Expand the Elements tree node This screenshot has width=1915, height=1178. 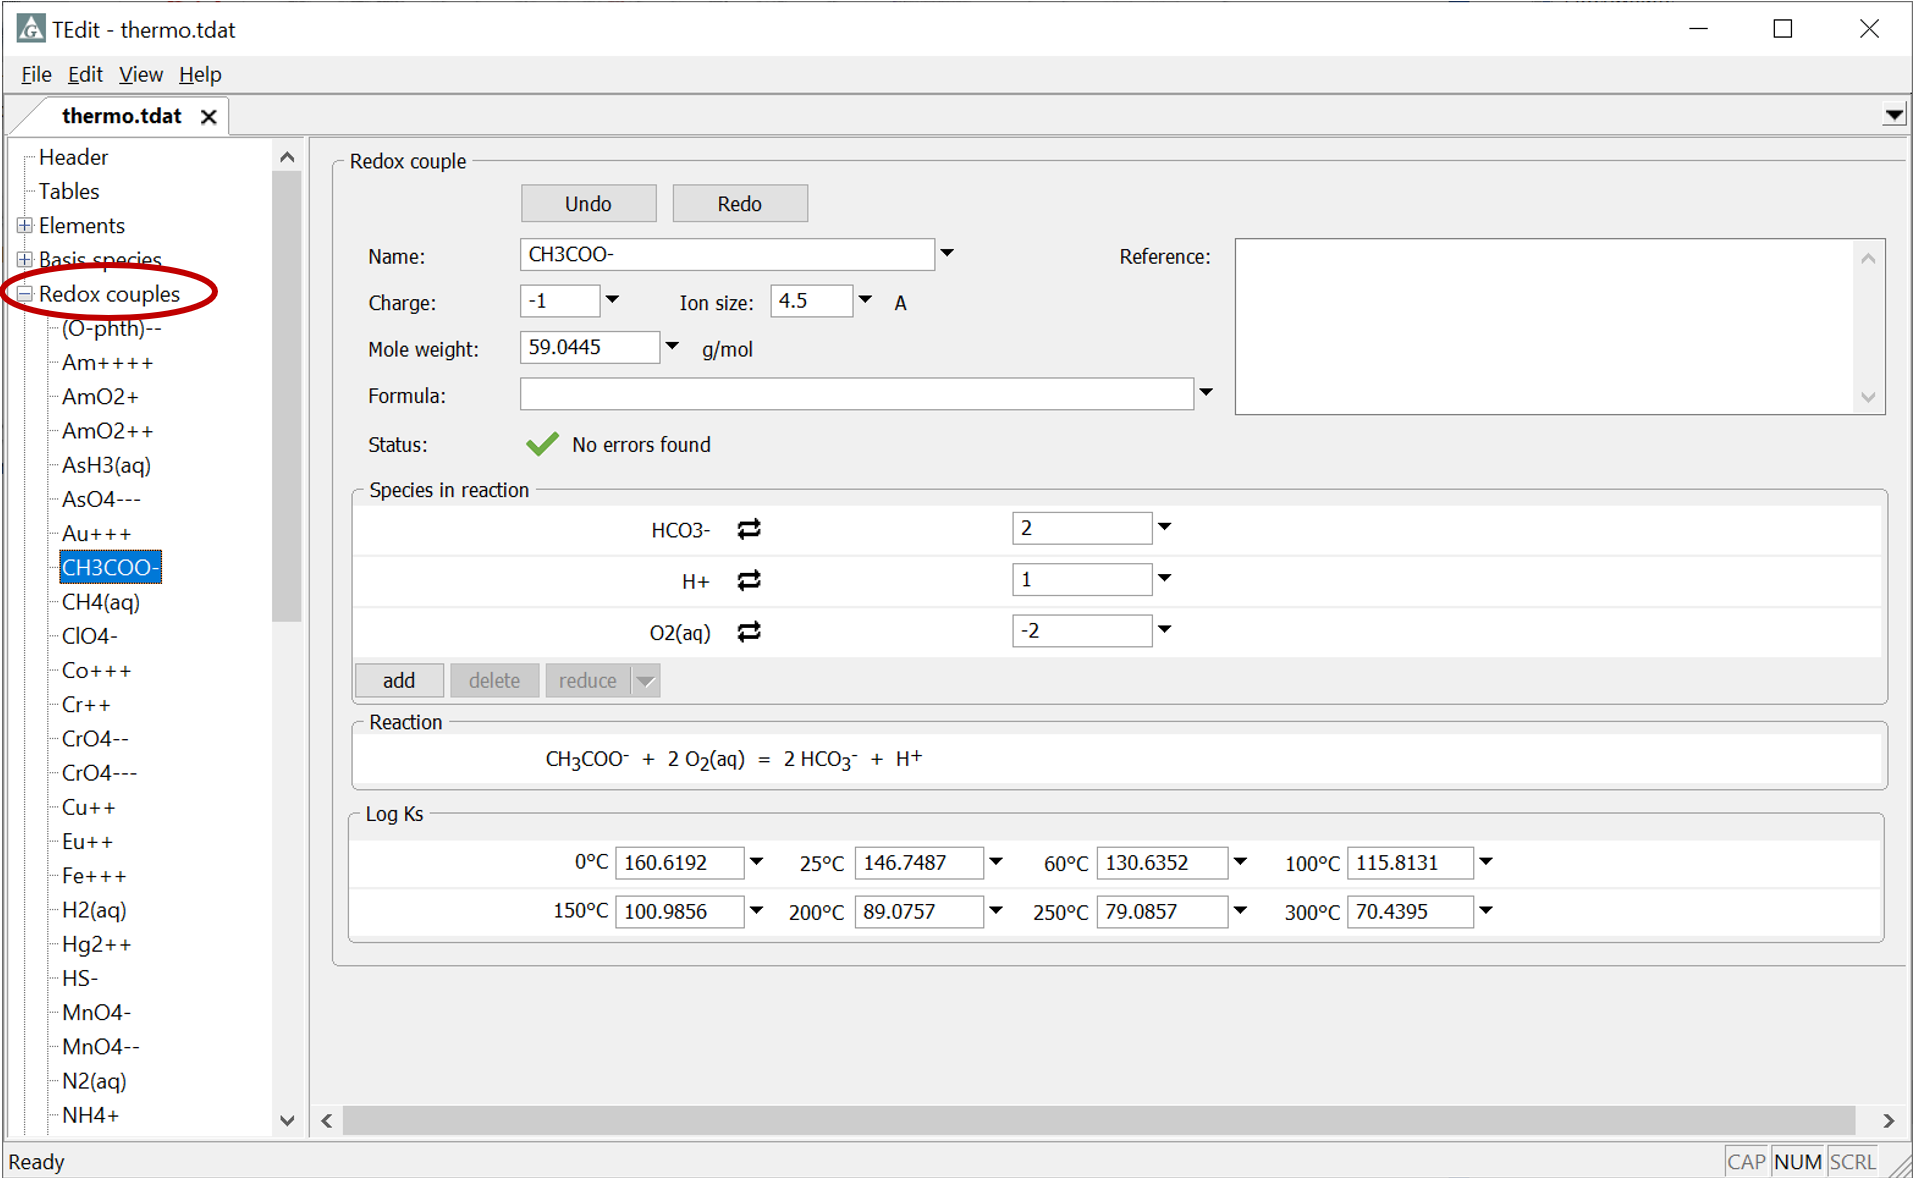pyautogui.click(x=25, y=225)
